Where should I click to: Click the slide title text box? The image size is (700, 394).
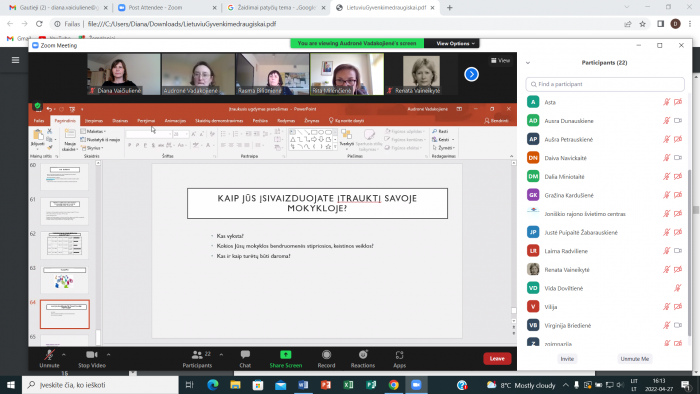[x=317, y=203]
